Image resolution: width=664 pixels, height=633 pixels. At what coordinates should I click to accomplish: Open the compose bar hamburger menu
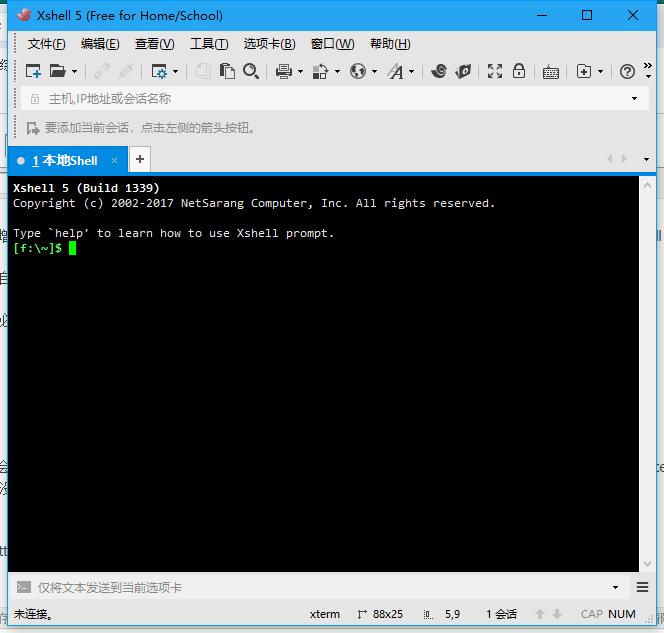point(643,588)
